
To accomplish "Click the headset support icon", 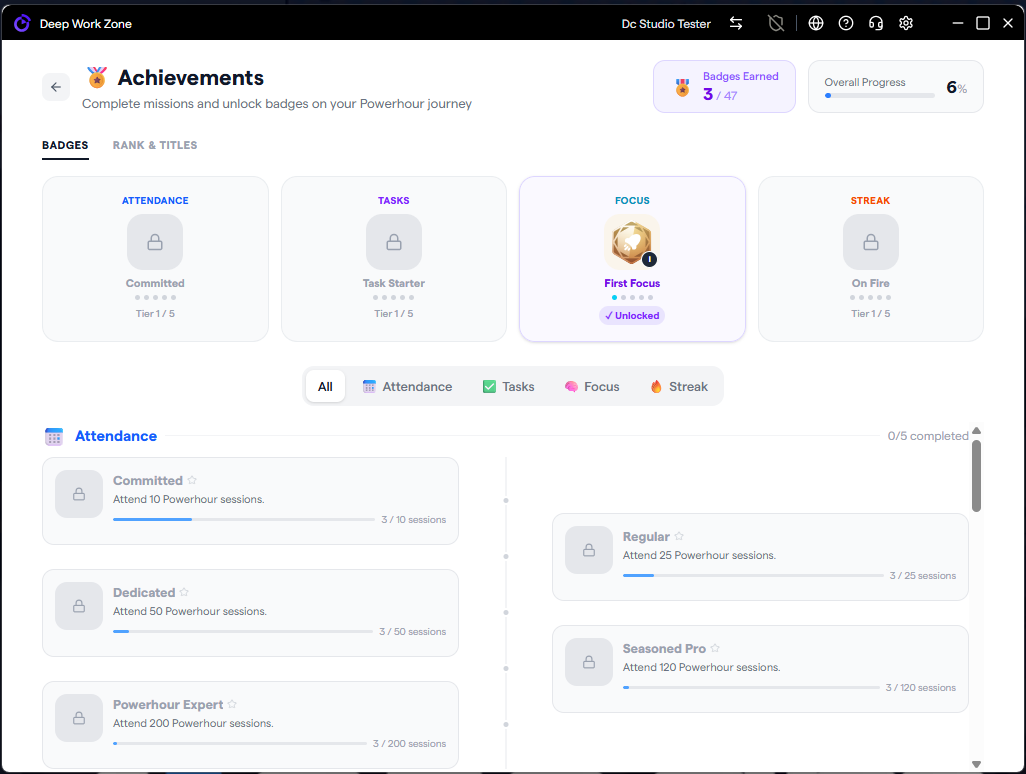I will click(876, 24).
